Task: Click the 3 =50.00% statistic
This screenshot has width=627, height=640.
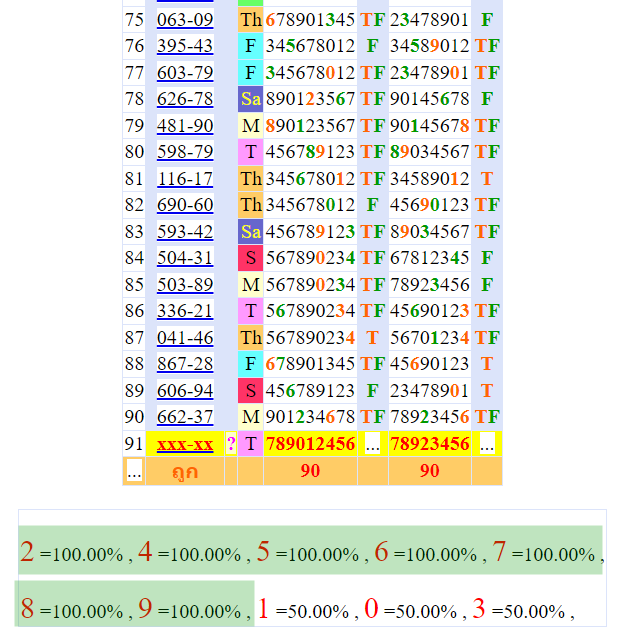Action: (519, 609)
